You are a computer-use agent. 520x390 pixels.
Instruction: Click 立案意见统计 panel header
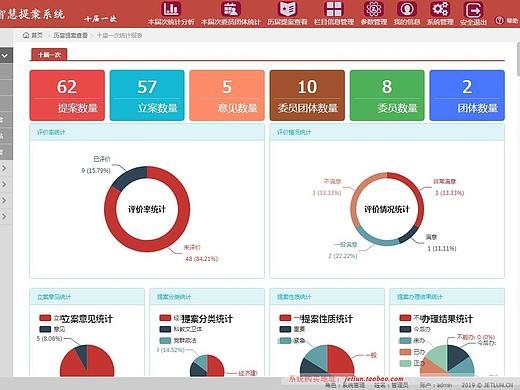click(x=87, y=297)
